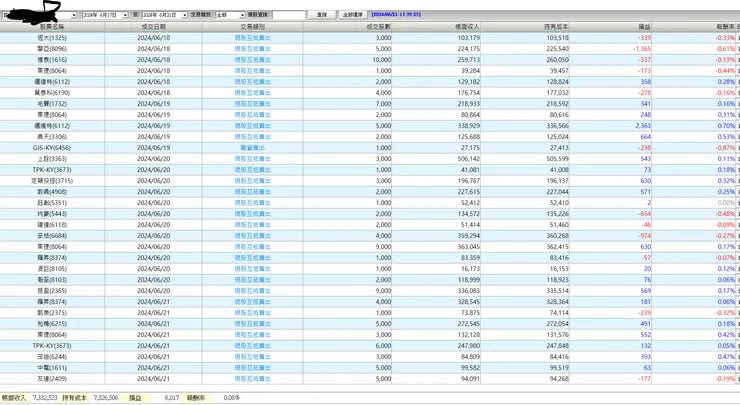This screenshot has height=405, width=740.
Task: Select the 凌巨(8105) stock name
Action: pos(52,269)
